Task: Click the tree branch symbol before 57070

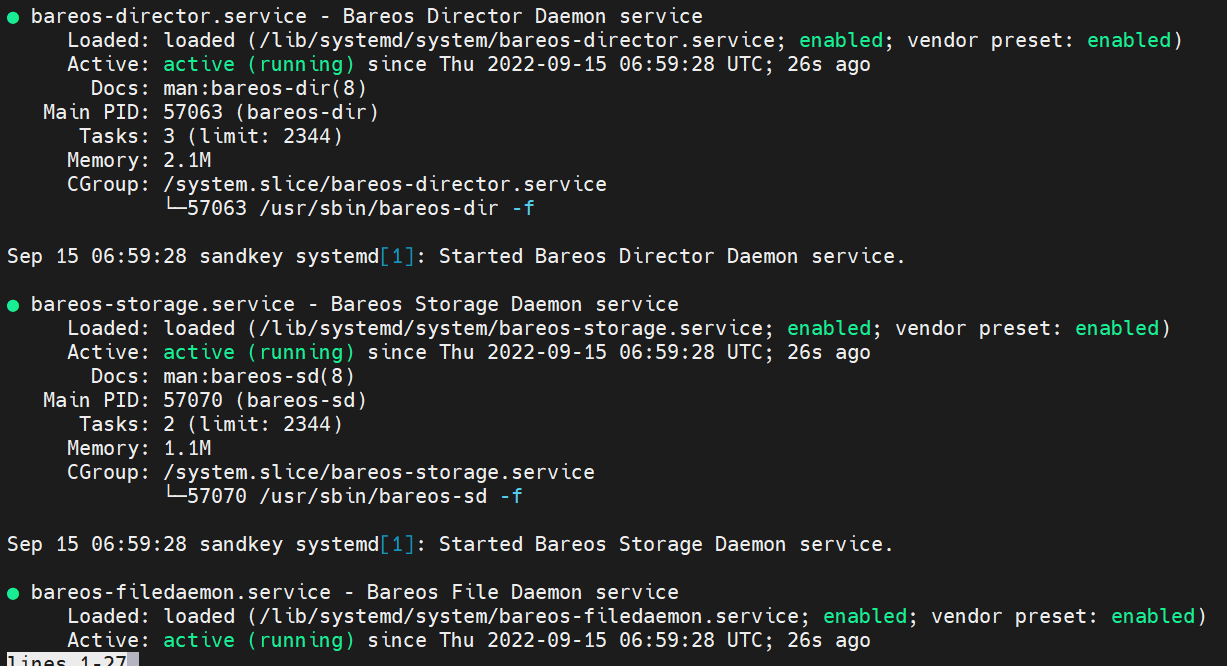Action: coord(175,497)
